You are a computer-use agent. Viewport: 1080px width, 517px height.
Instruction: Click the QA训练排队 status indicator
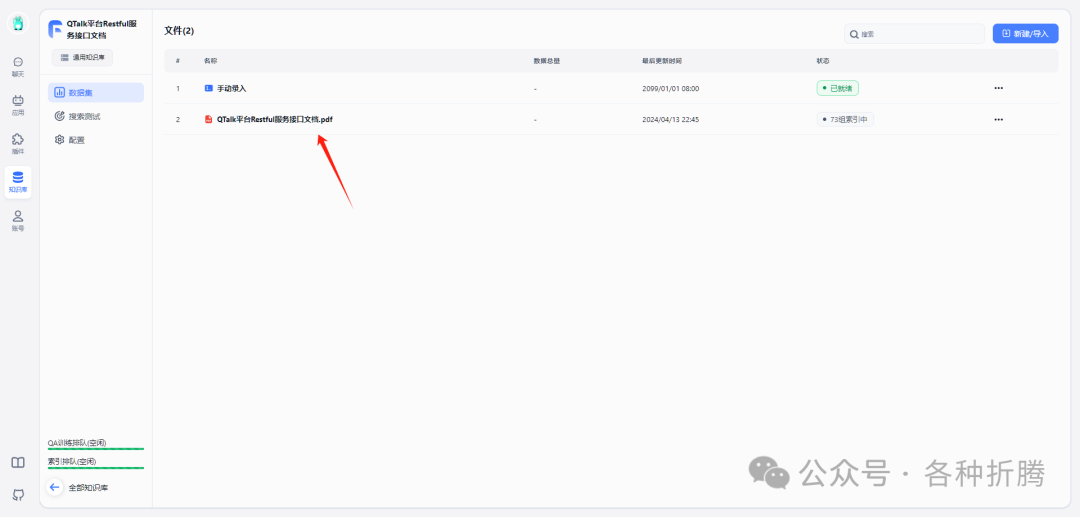click(95, 443)
